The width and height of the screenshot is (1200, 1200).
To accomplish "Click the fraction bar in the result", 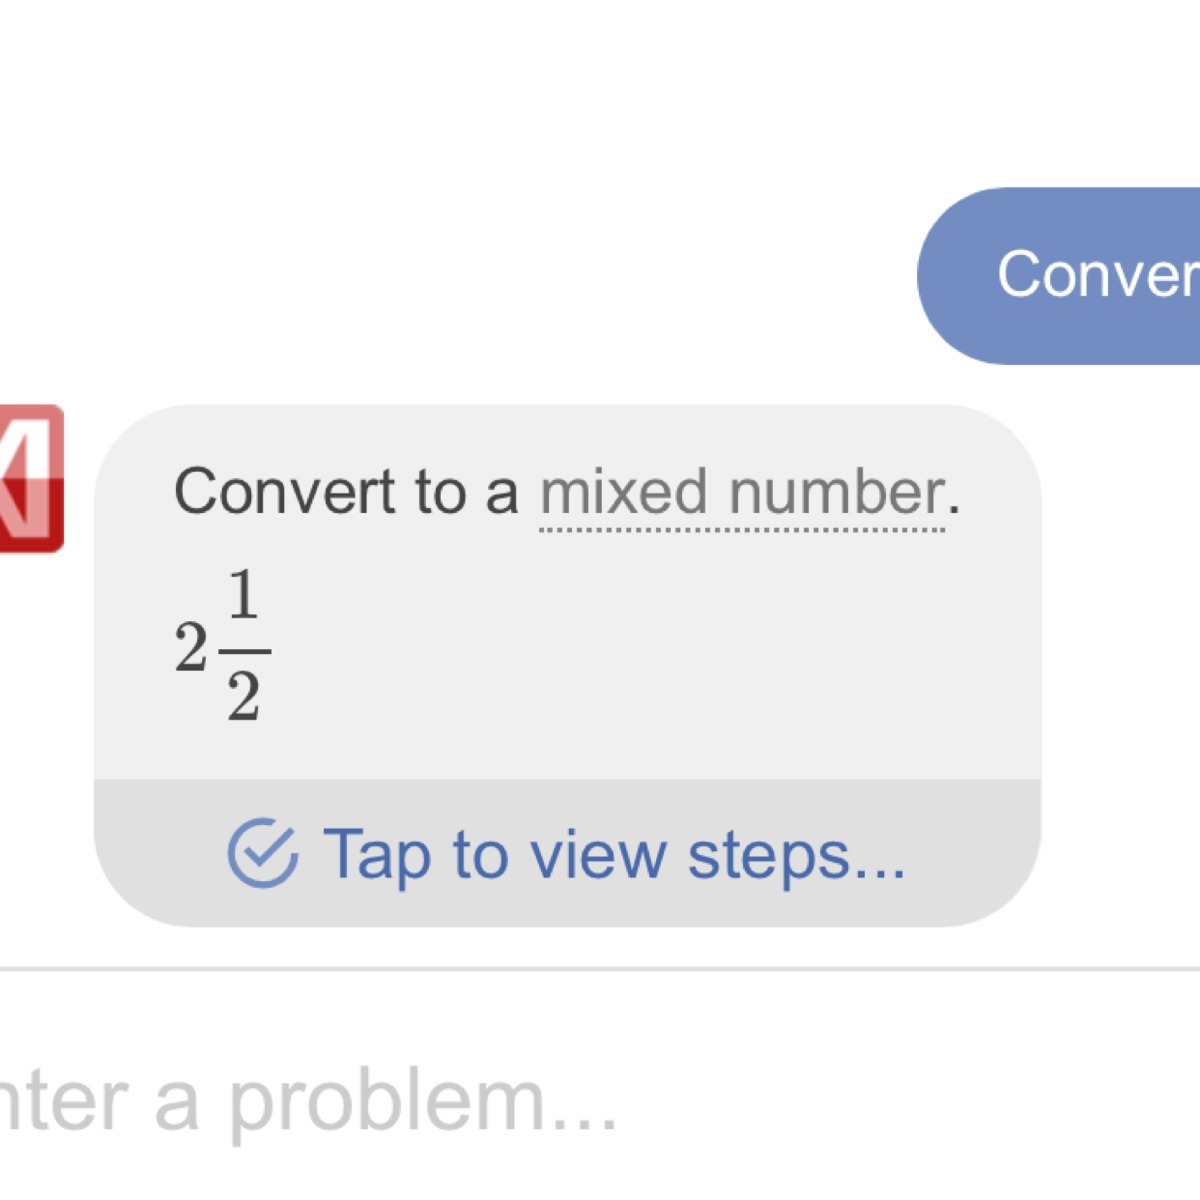I will pos(244,650).
